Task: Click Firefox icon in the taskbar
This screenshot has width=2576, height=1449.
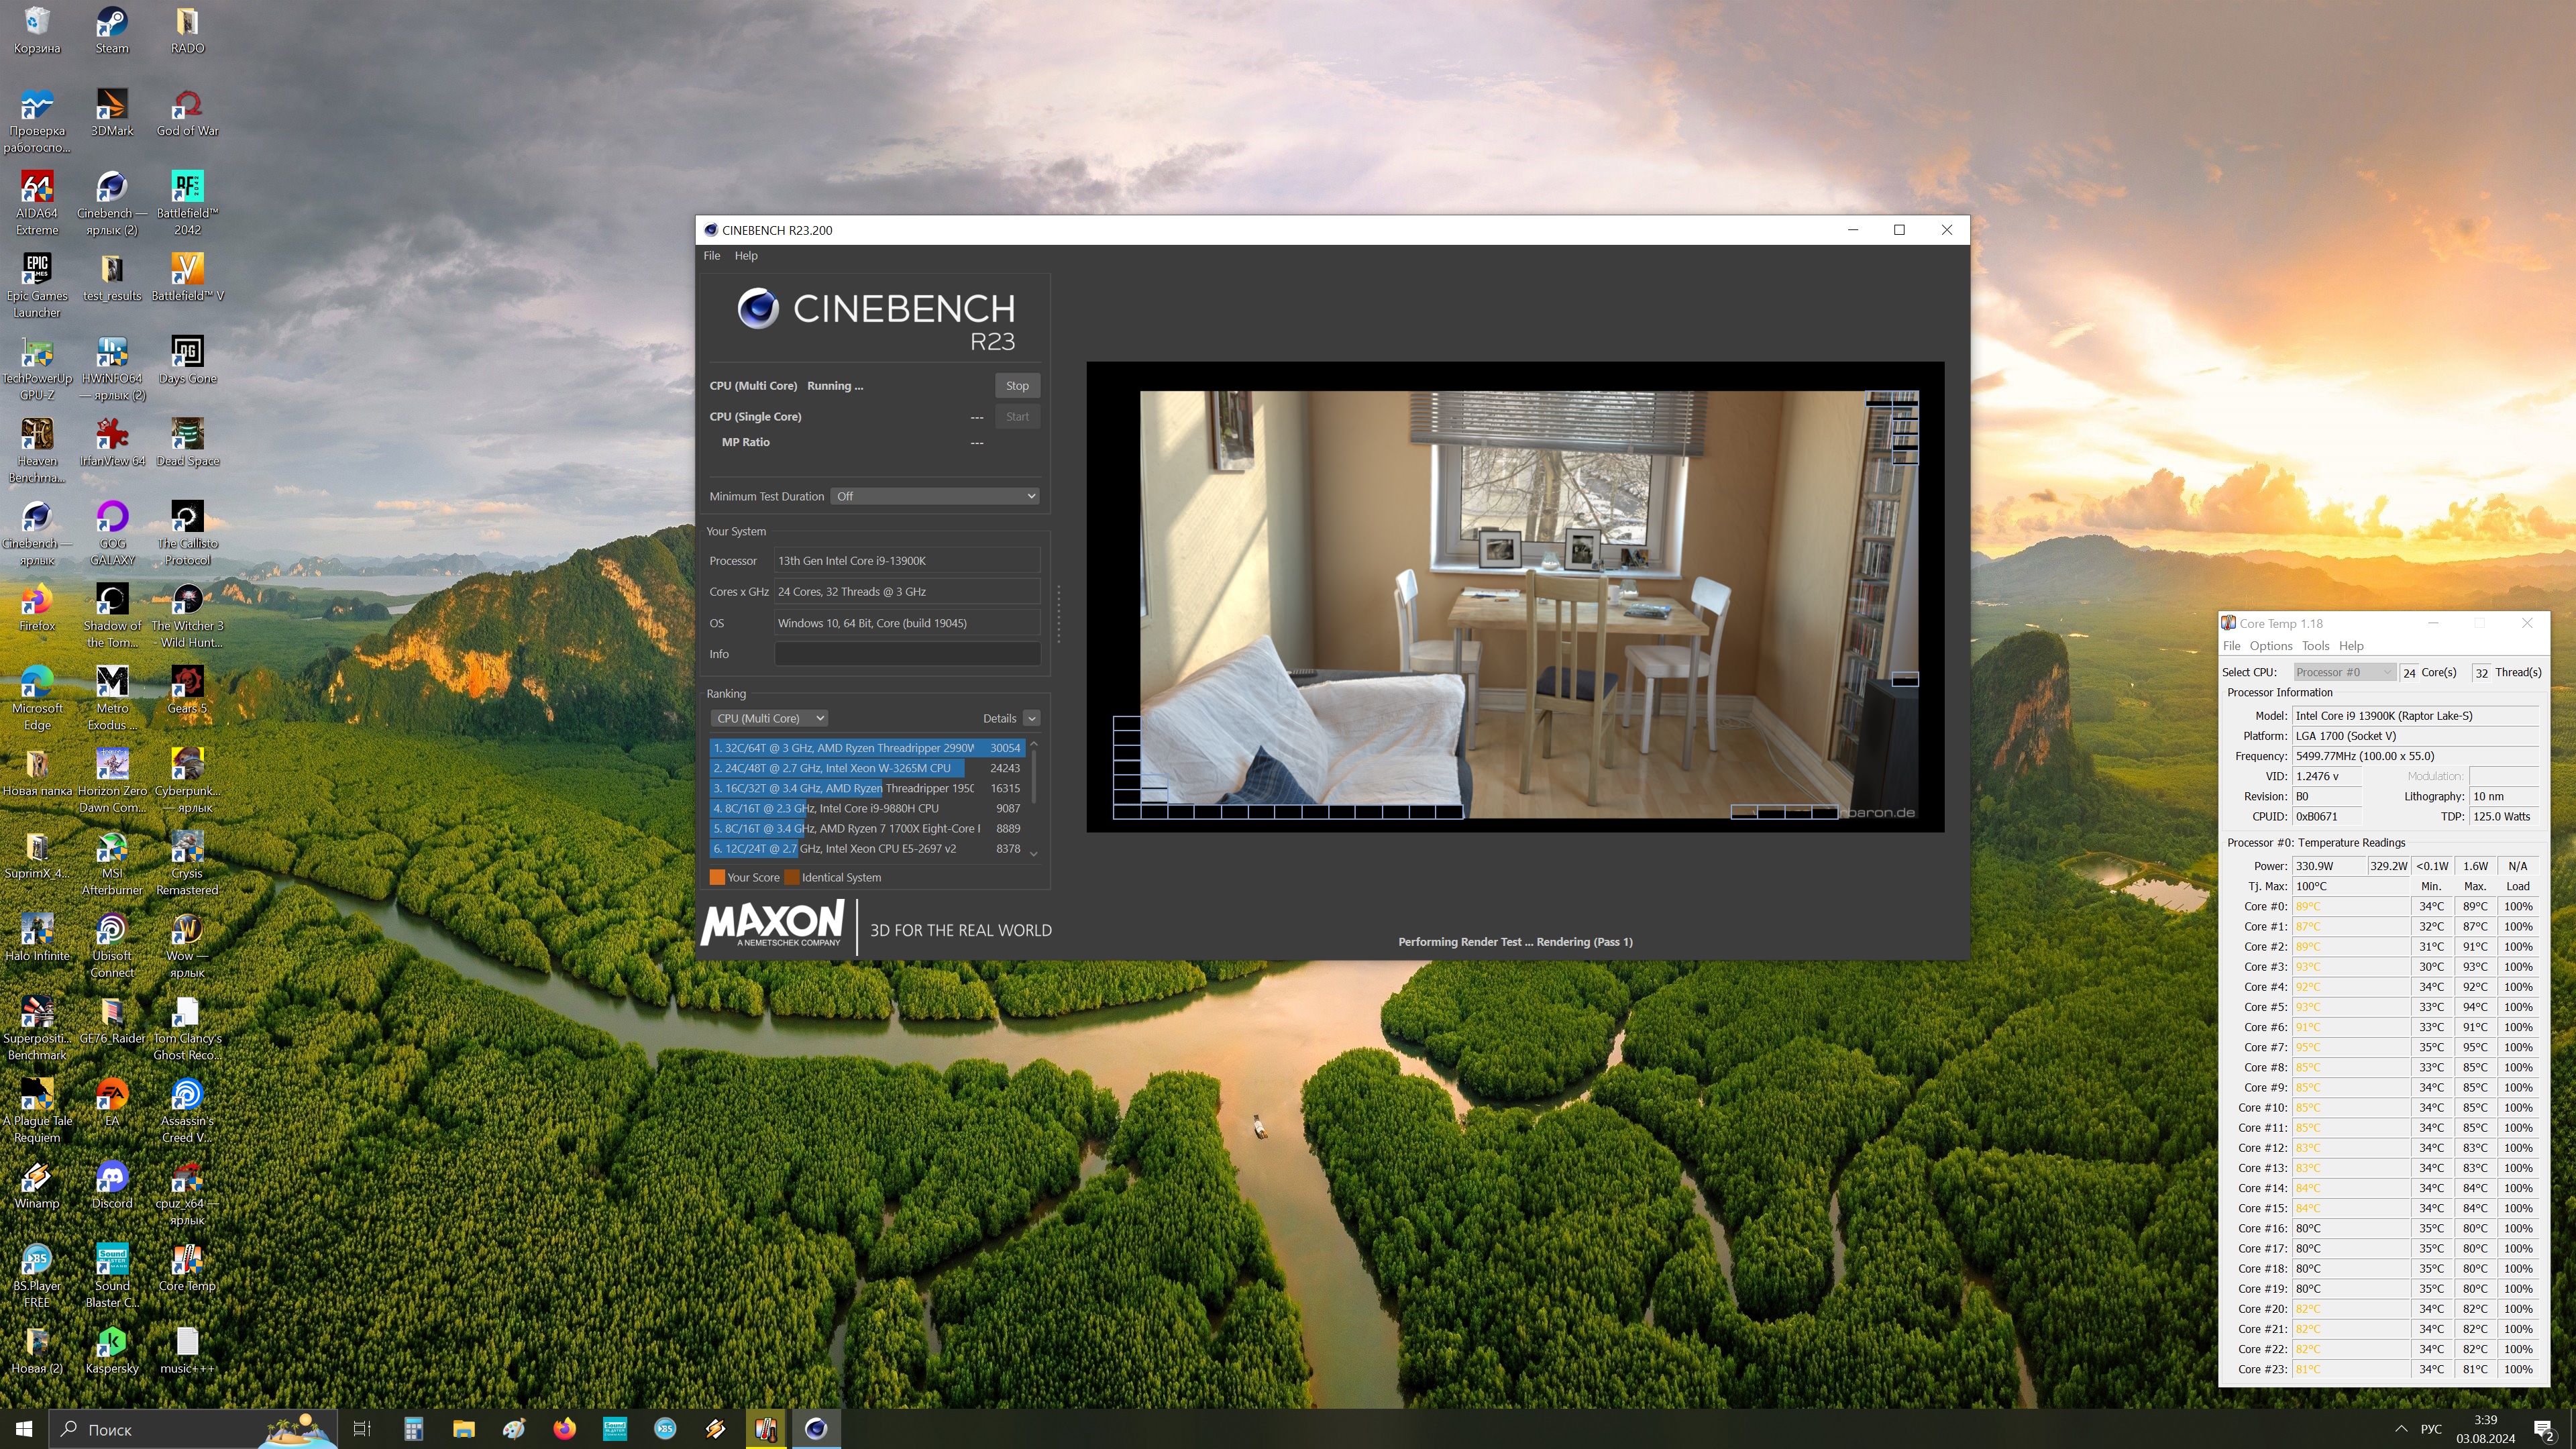Action: pyautogui.click(x=564, y=1429)
